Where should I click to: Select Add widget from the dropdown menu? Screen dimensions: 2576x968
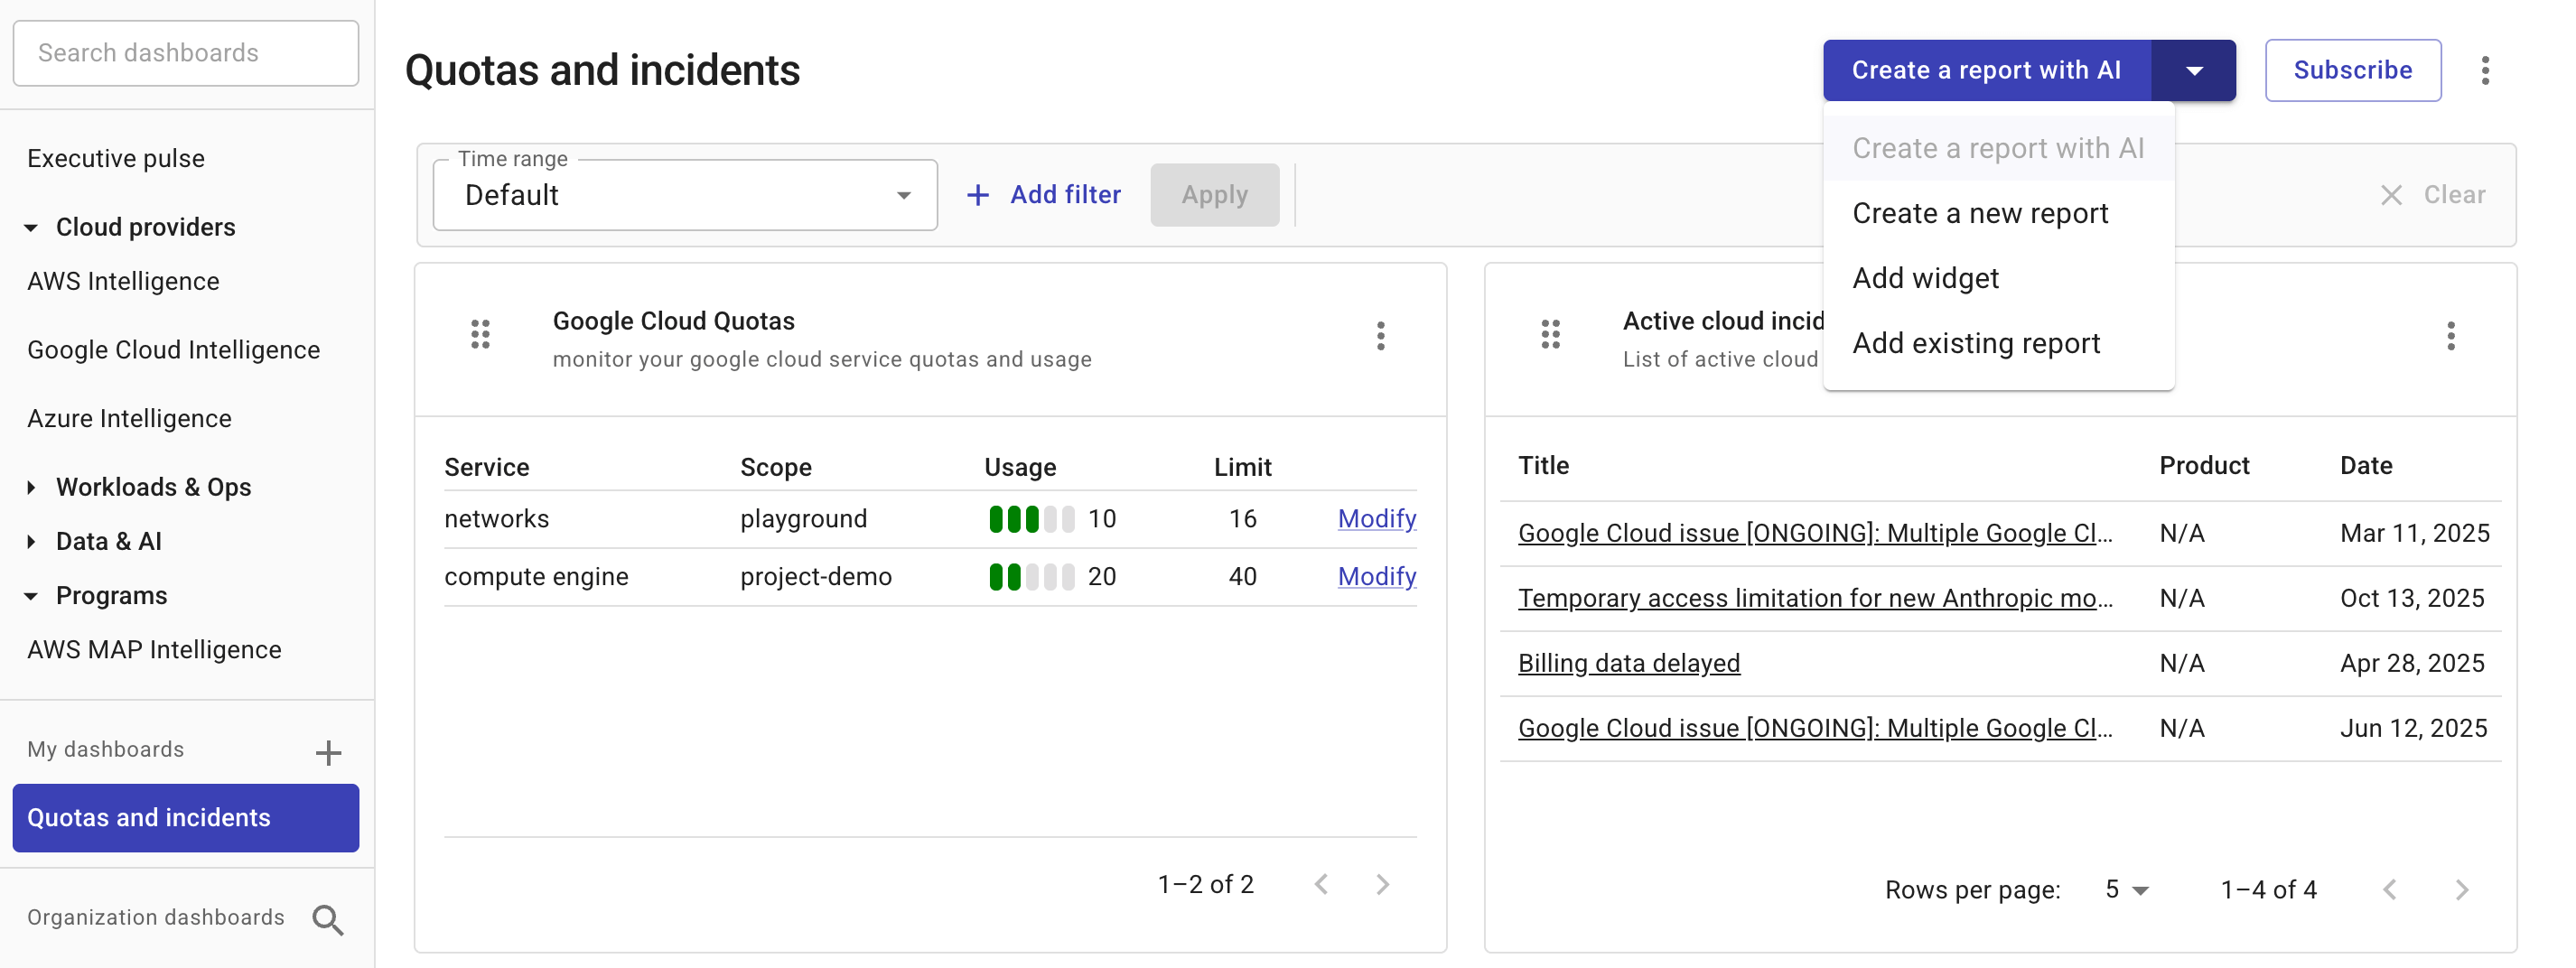pyautogui.click(x=1925, y=278)
